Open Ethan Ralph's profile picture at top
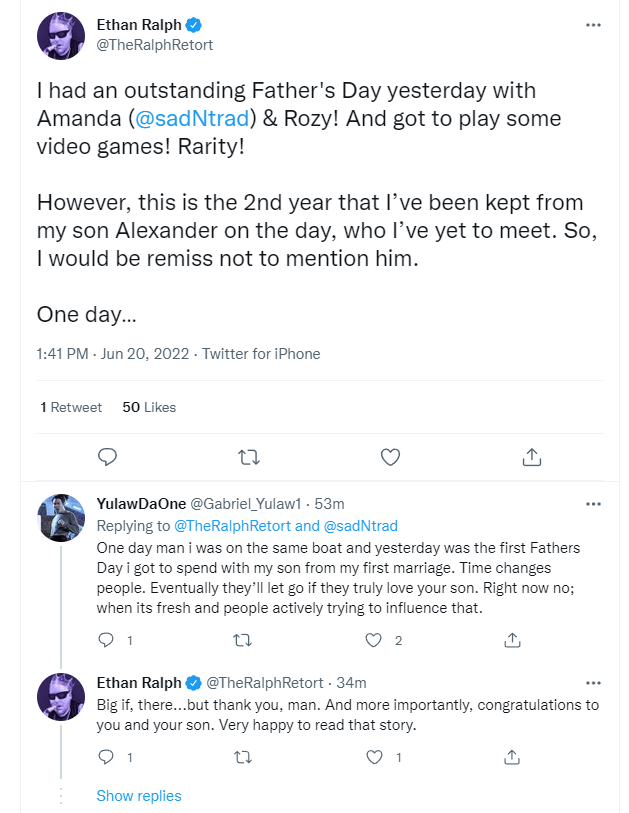The height and width of the screenshot is (813, 629). pos(61,36)
